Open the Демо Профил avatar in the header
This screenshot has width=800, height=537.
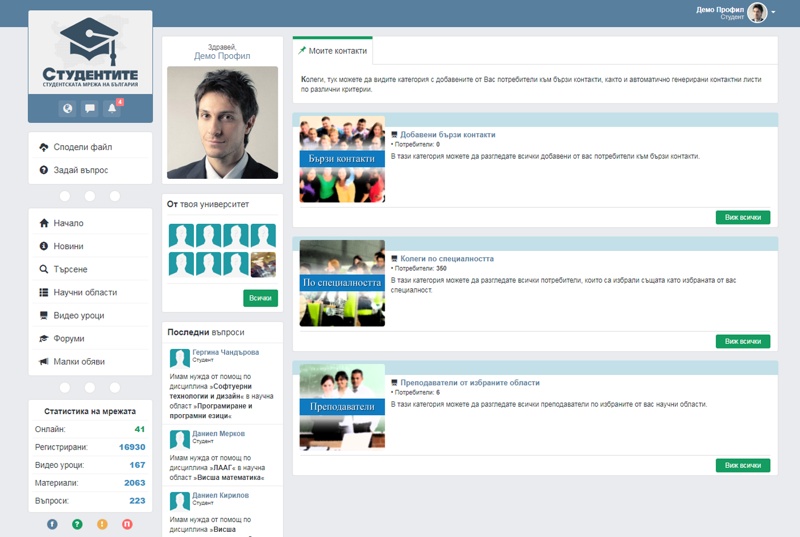click(x=757, y=13)
